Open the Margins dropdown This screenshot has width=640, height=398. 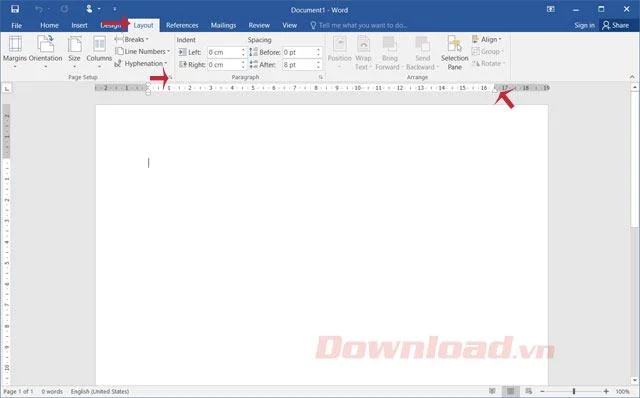pos(15,51)
